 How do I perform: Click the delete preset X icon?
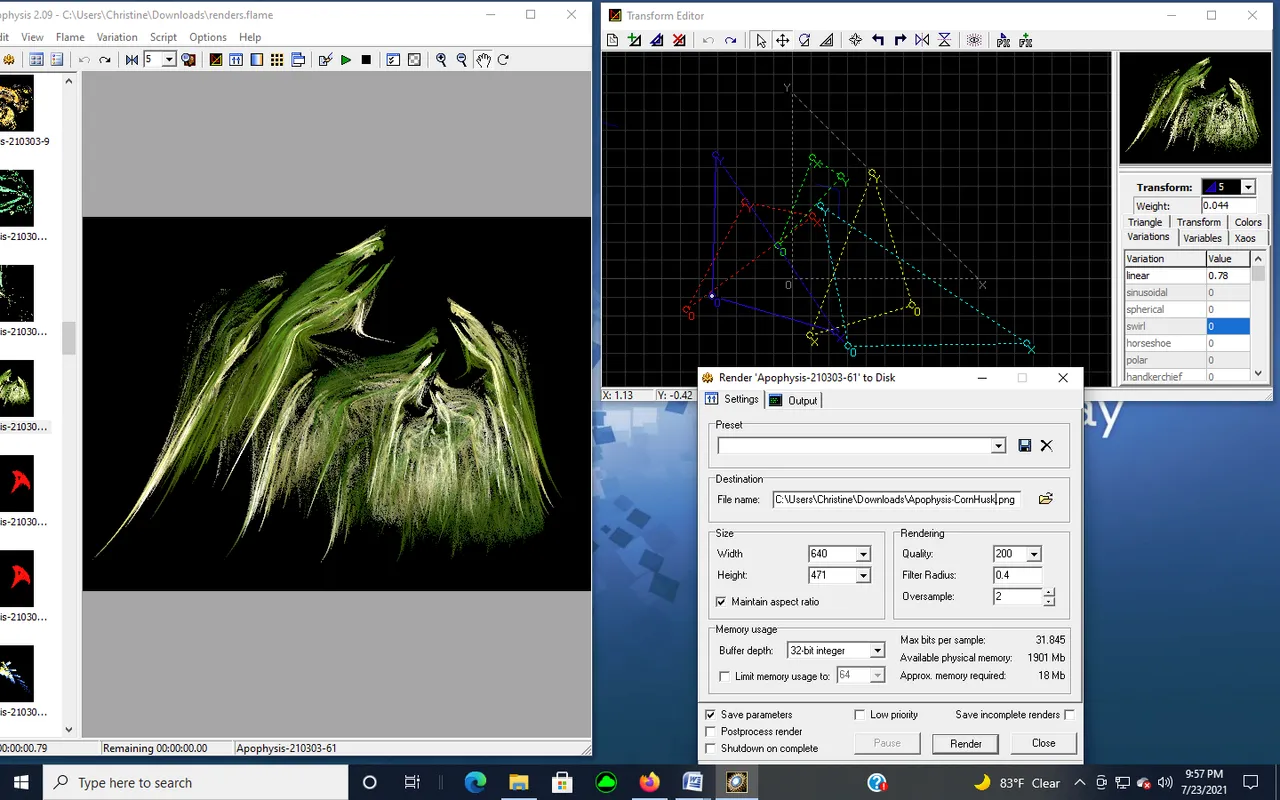pos(1047,446)
